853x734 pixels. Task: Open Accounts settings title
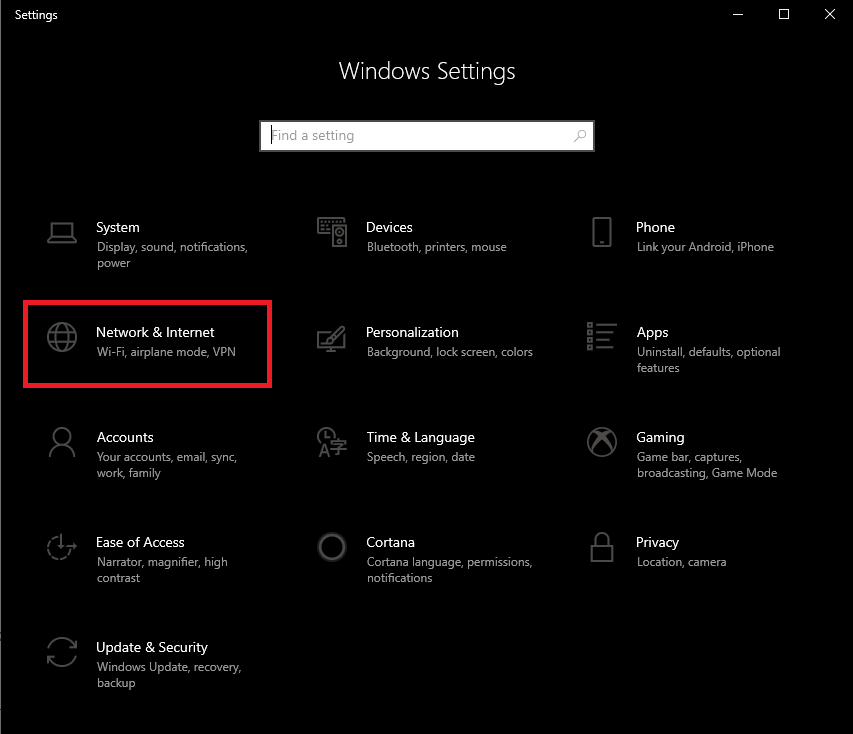pos(125,437)
